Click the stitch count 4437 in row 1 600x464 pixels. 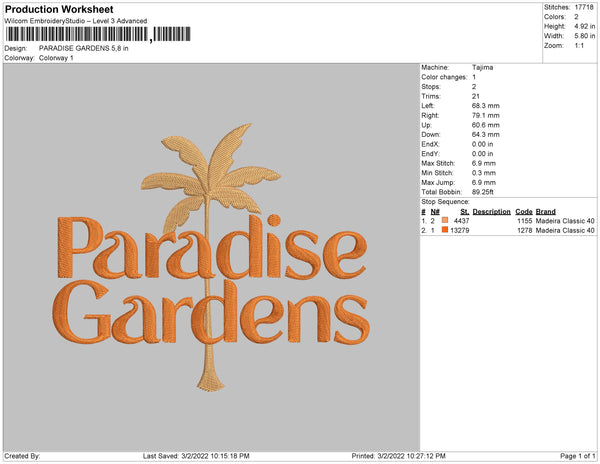461,221
